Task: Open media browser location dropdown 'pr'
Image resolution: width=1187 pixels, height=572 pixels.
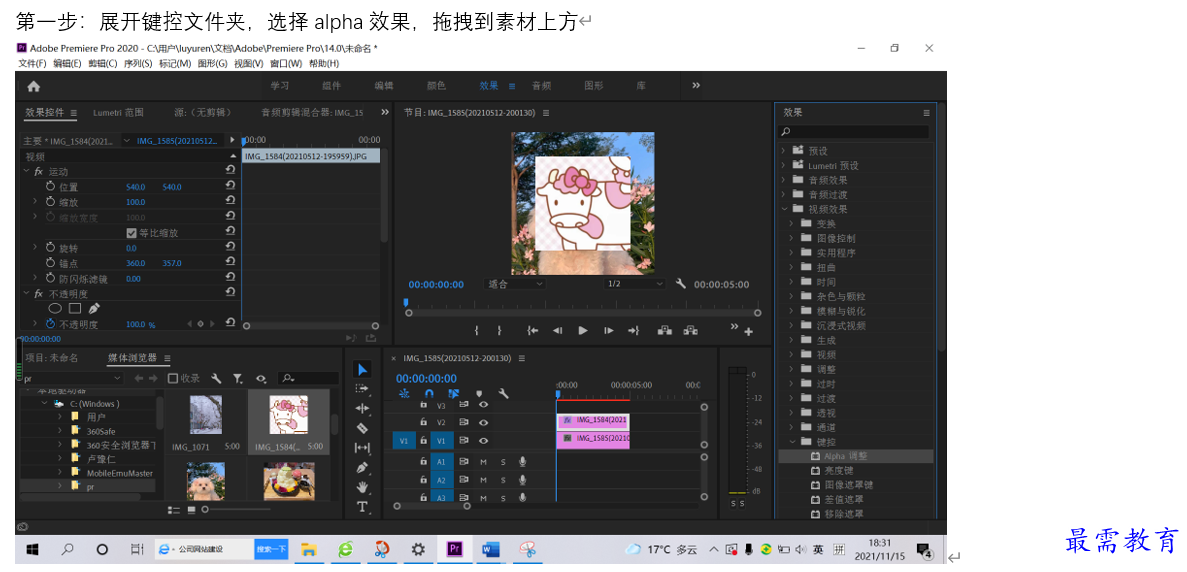Action: point(72,378)
